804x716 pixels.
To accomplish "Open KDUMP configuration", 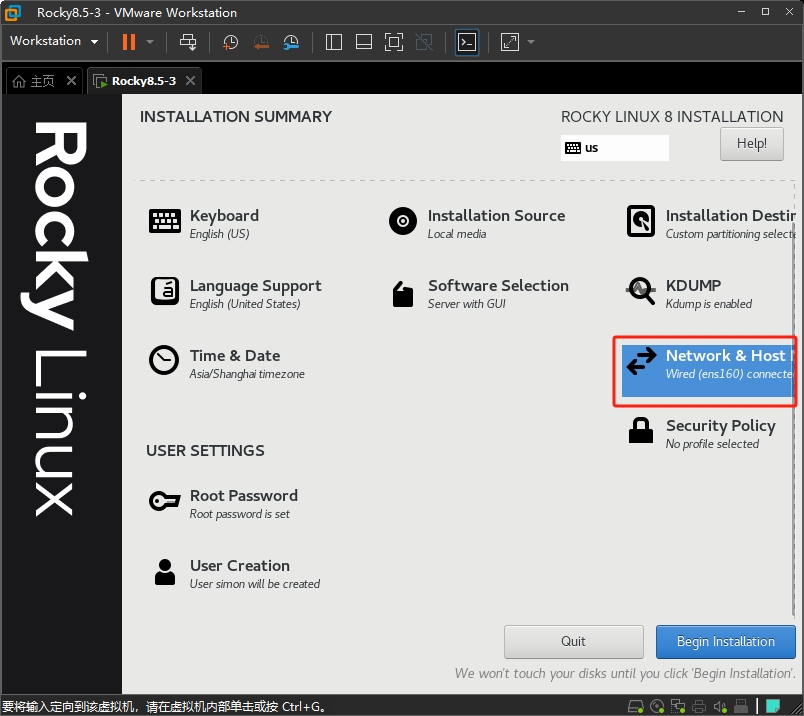I will [689, 294].
